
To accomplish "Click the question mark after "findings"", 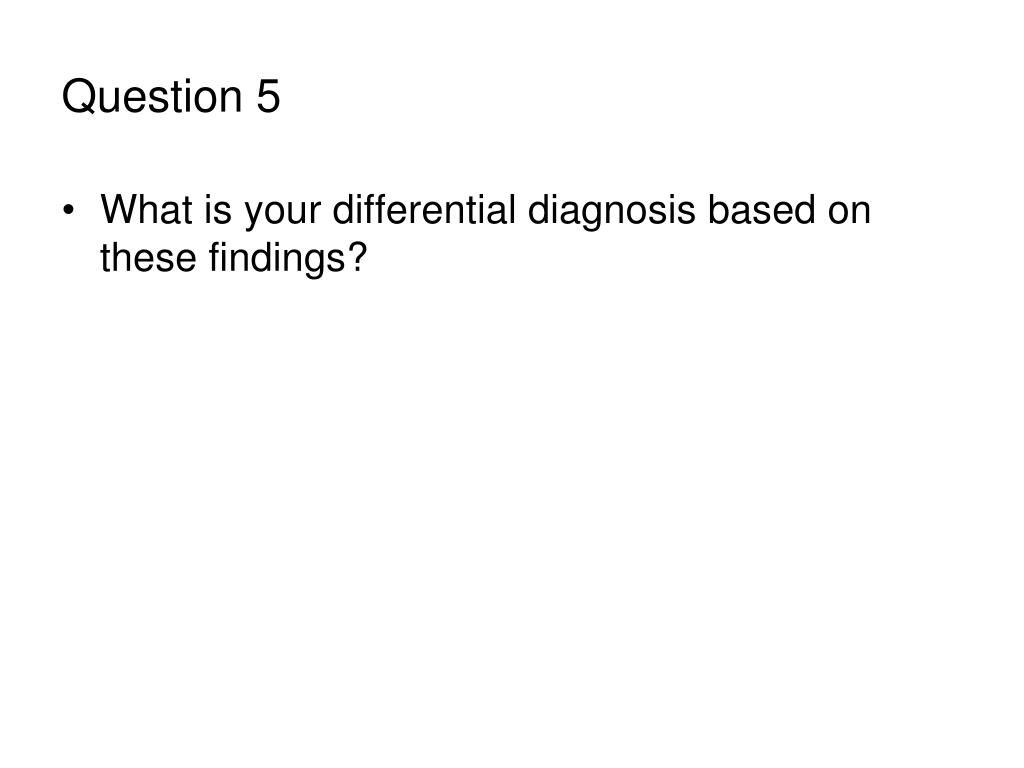I will (x=357, y=257).
